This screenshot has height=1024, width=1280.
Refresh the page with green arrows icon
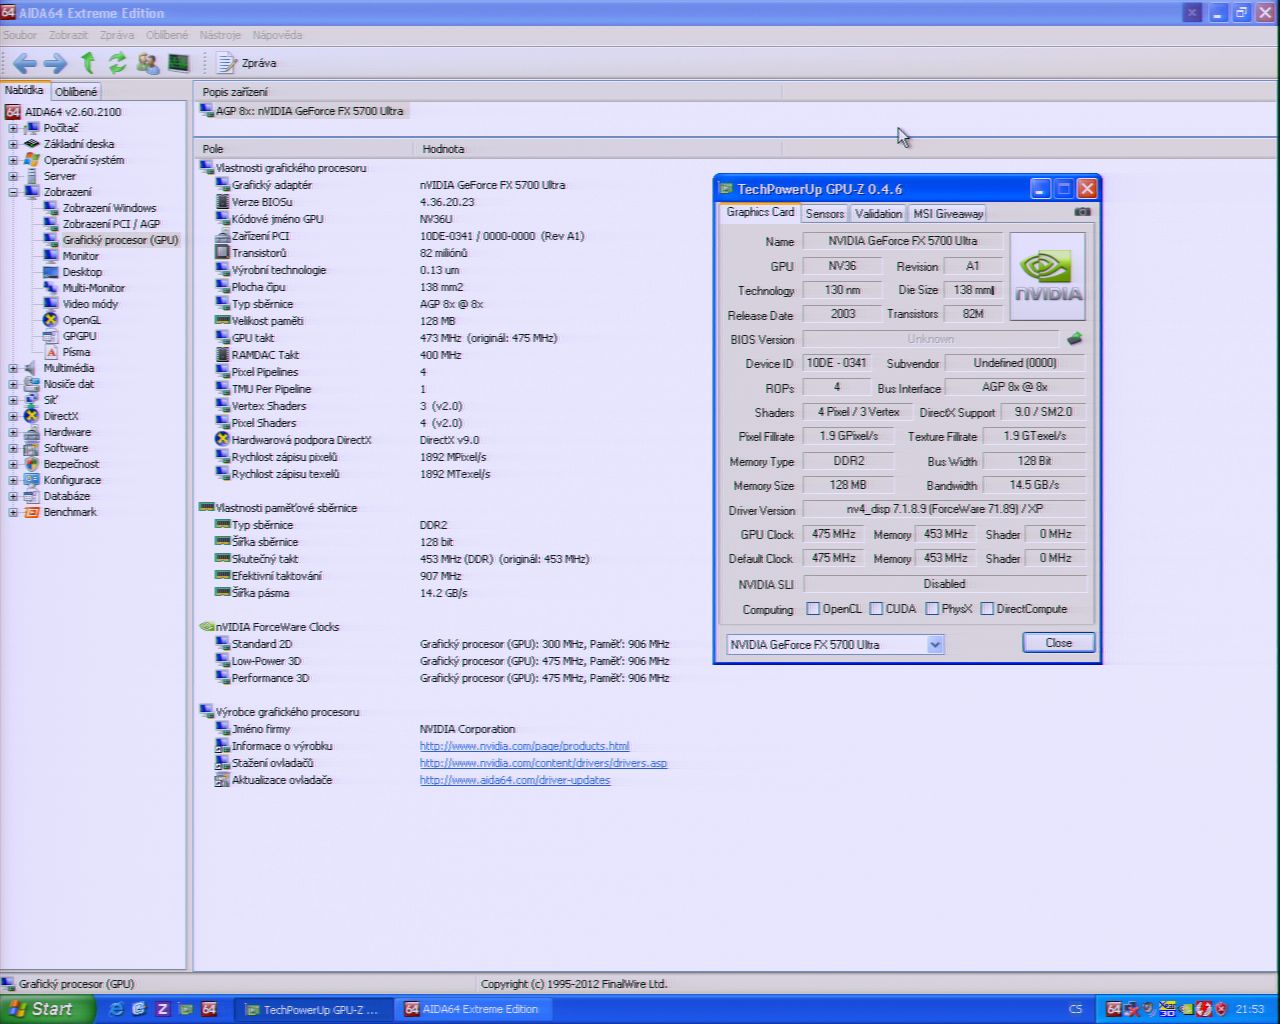coord(118,63)
